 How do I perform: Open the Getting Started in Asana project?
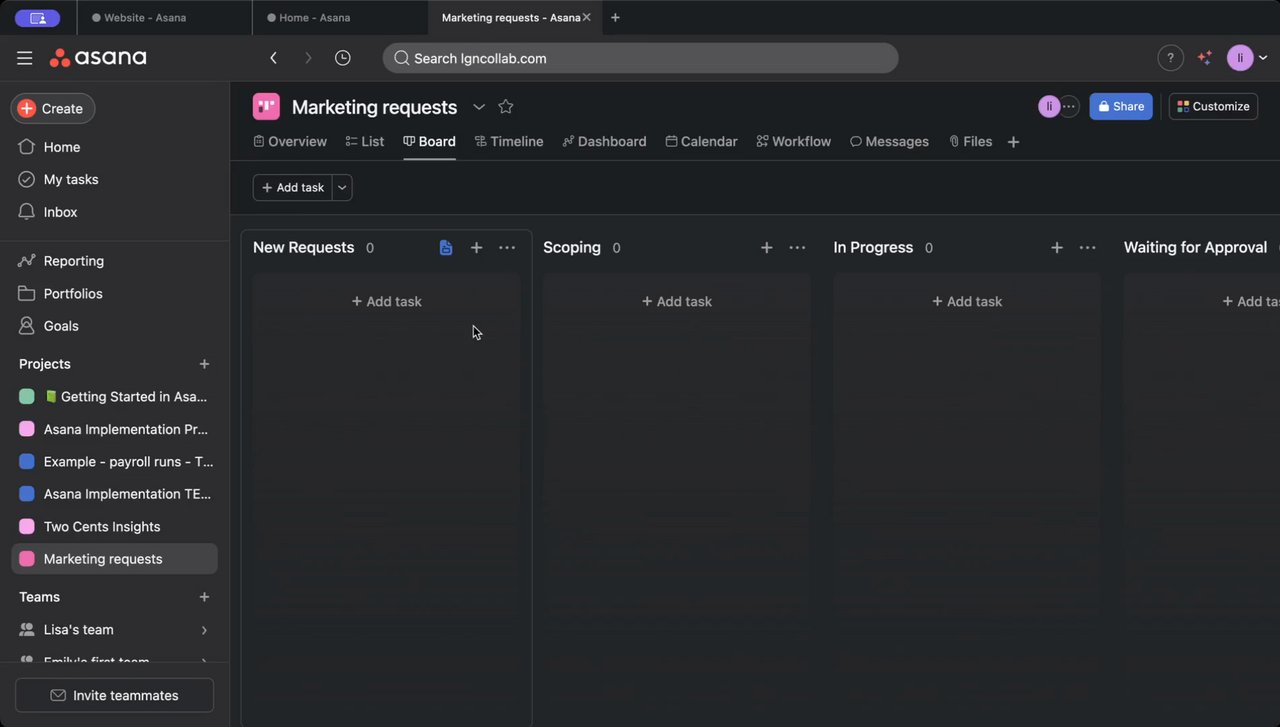114,397
